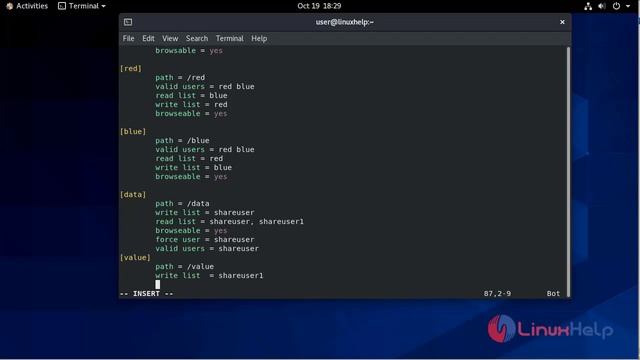
Task: Click the 'Bot' indicator in status line
Action: coord(553,293)
